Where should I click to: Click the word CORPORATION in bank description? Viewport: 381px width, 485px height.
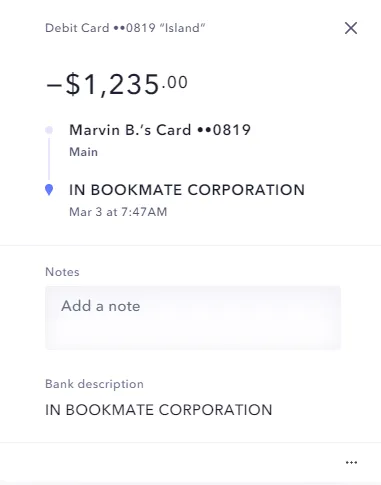tap(215, 410)
